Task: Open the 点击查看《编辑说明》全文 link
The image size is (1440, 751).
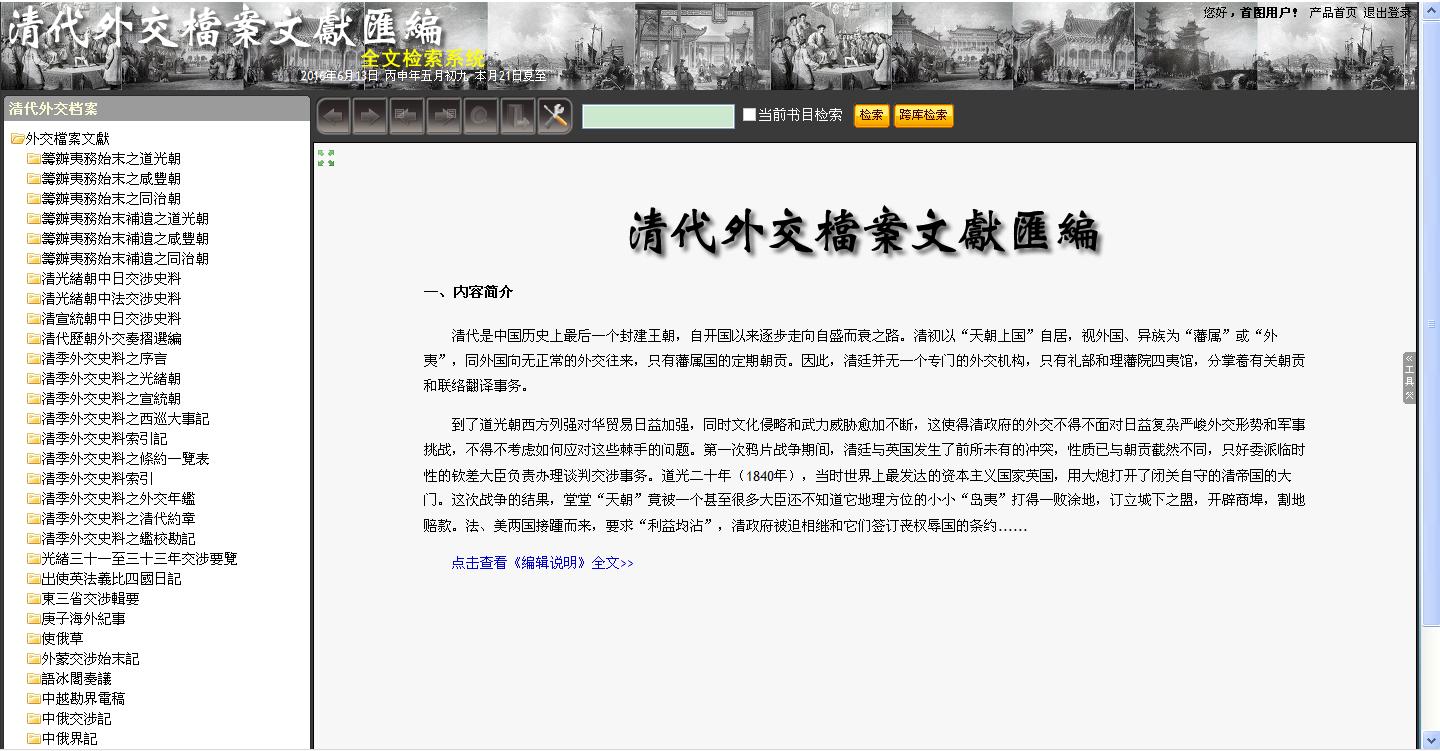Action: tap(542, 563)
